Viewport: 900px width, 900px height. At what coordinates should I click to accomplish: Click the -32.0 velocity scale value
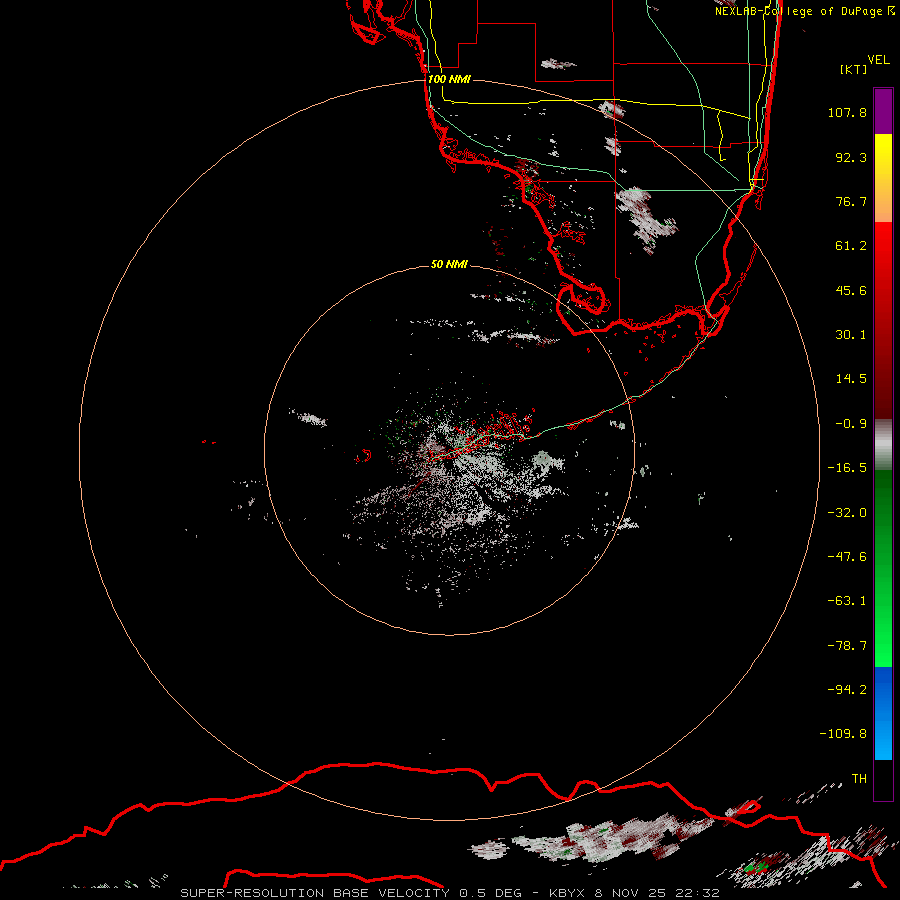pyautogui.click(x=847, y=513)
